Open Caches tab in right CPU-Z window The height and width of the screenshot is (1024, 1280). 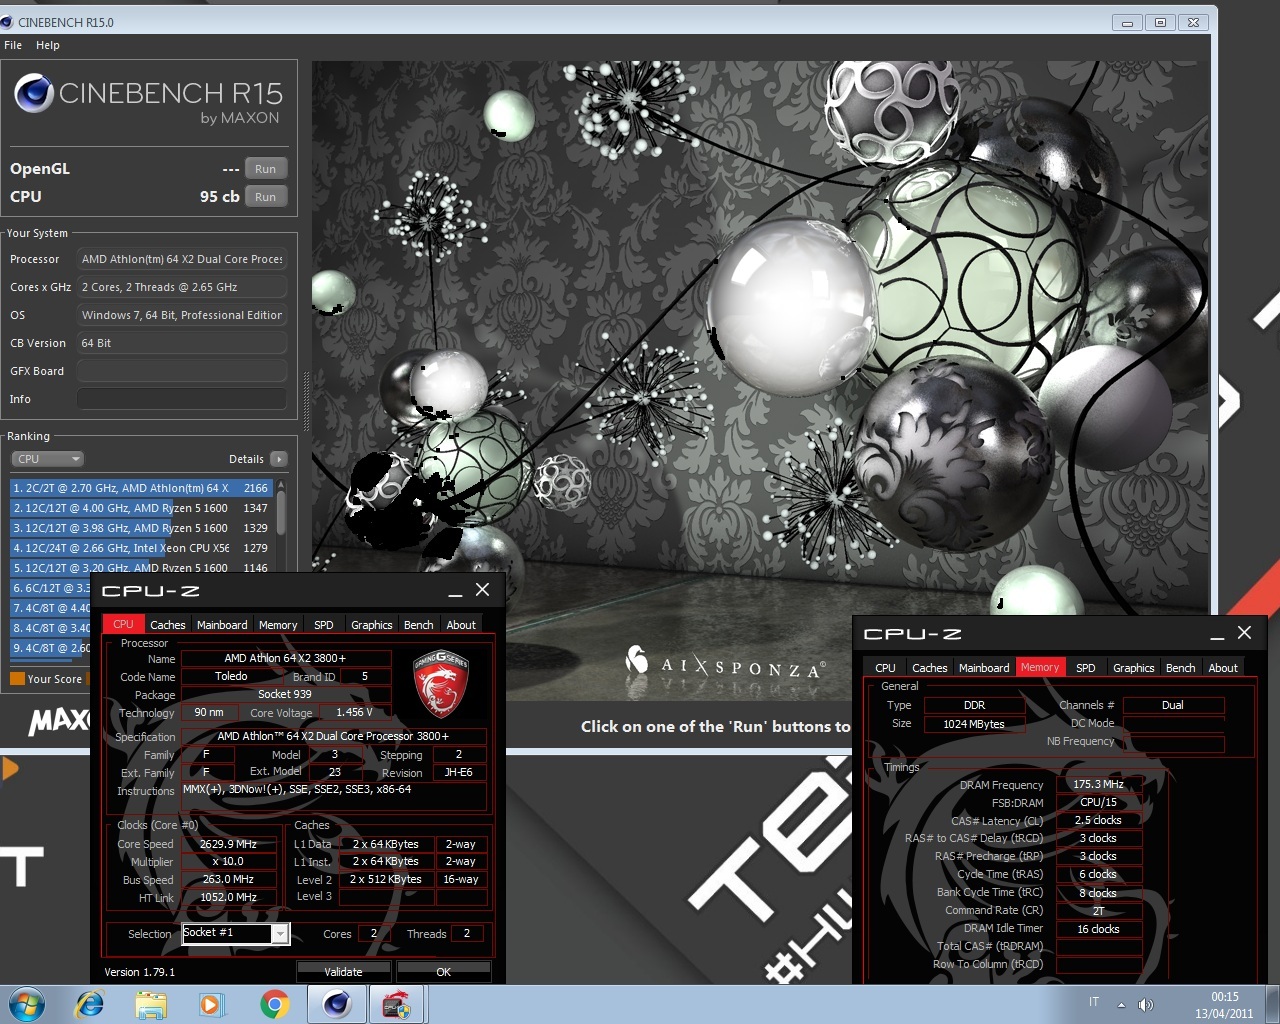[x=930, y=667]
